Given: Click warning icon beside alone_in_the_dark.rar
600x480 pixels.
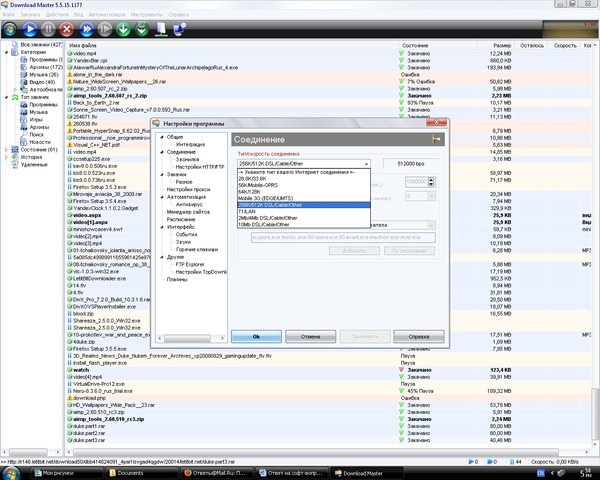Looking at the screenshot, I should pyautogui.click(x=70, y=74).
